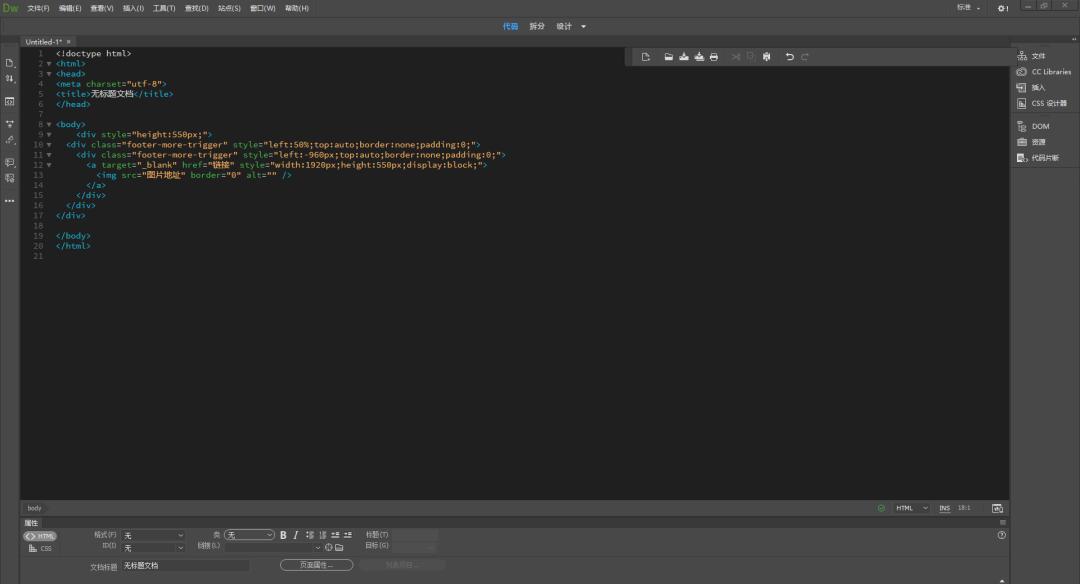
Task: Open the 代码片断 snippets panel
Action: [x=1044, y=158]
